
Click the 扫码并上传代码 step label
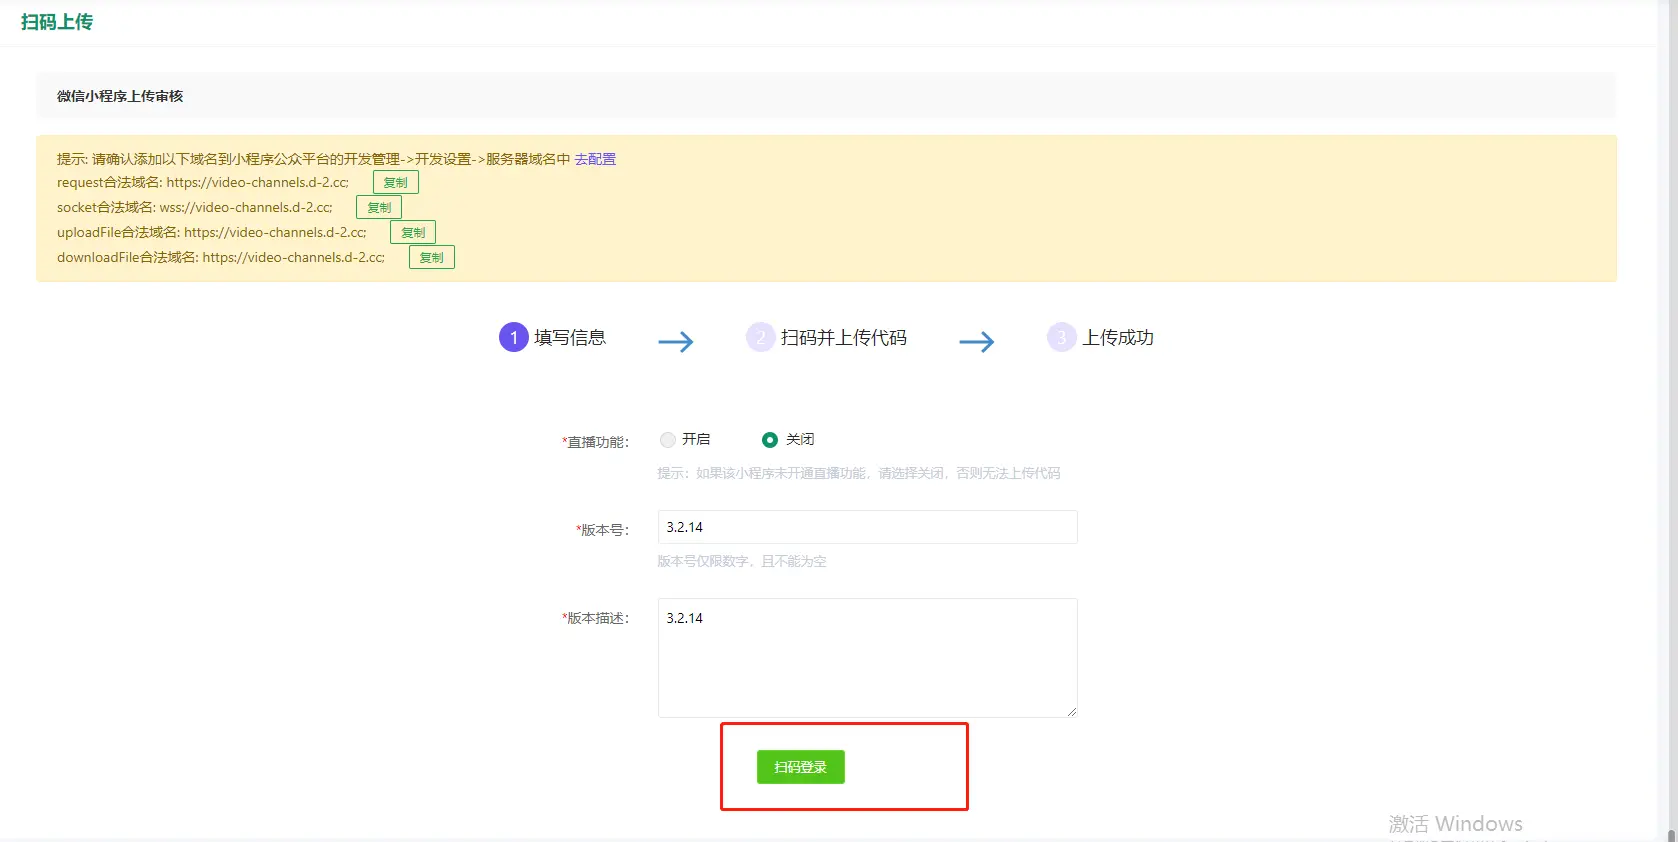click(x=843, y=338)
